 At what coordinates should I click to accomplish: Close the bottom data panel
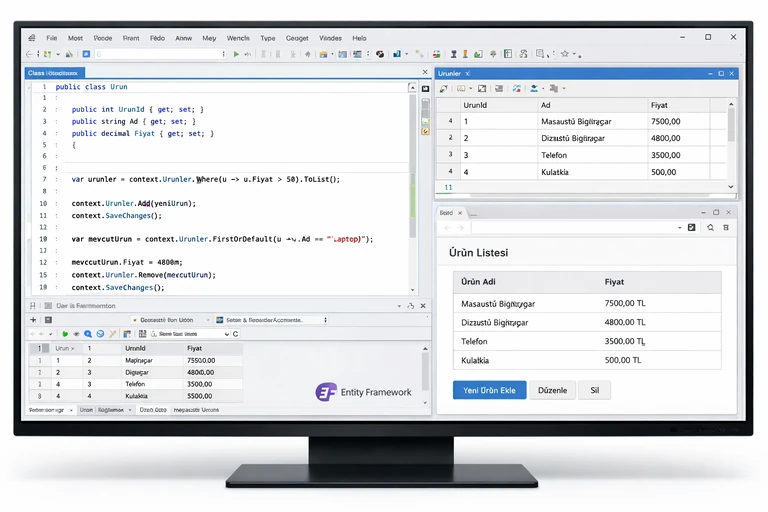click(x=423, y=306)
